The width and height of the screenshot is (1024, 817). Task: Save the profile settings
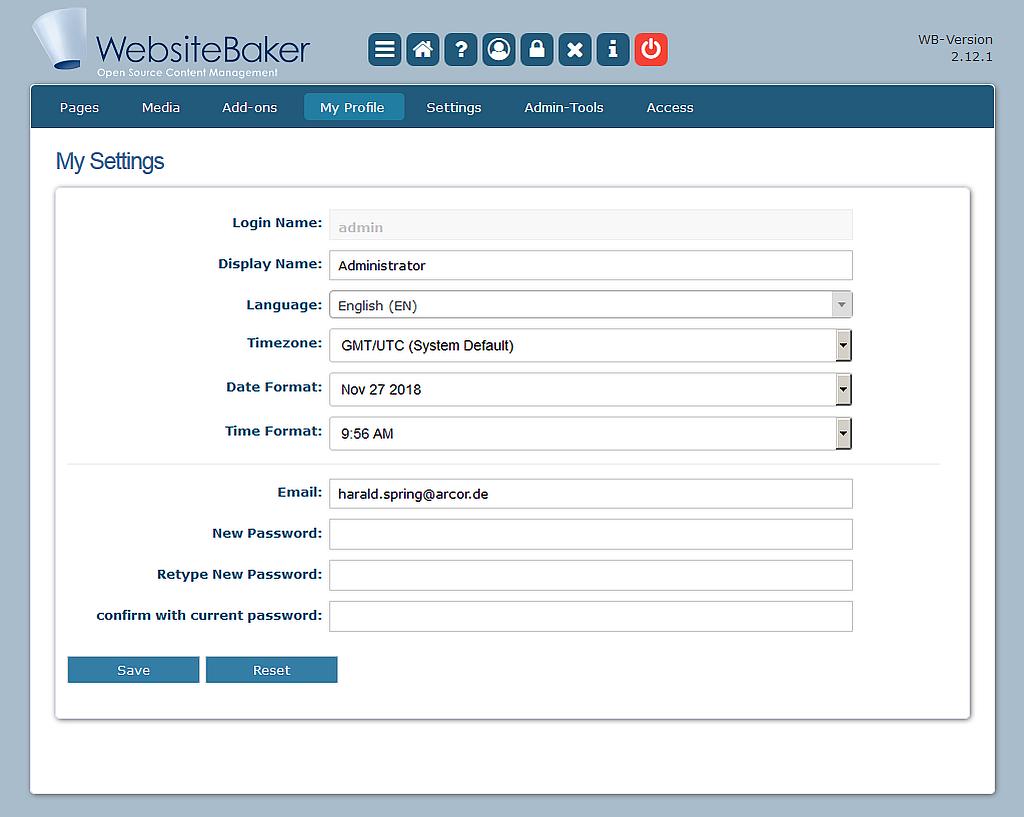point(133,670)
